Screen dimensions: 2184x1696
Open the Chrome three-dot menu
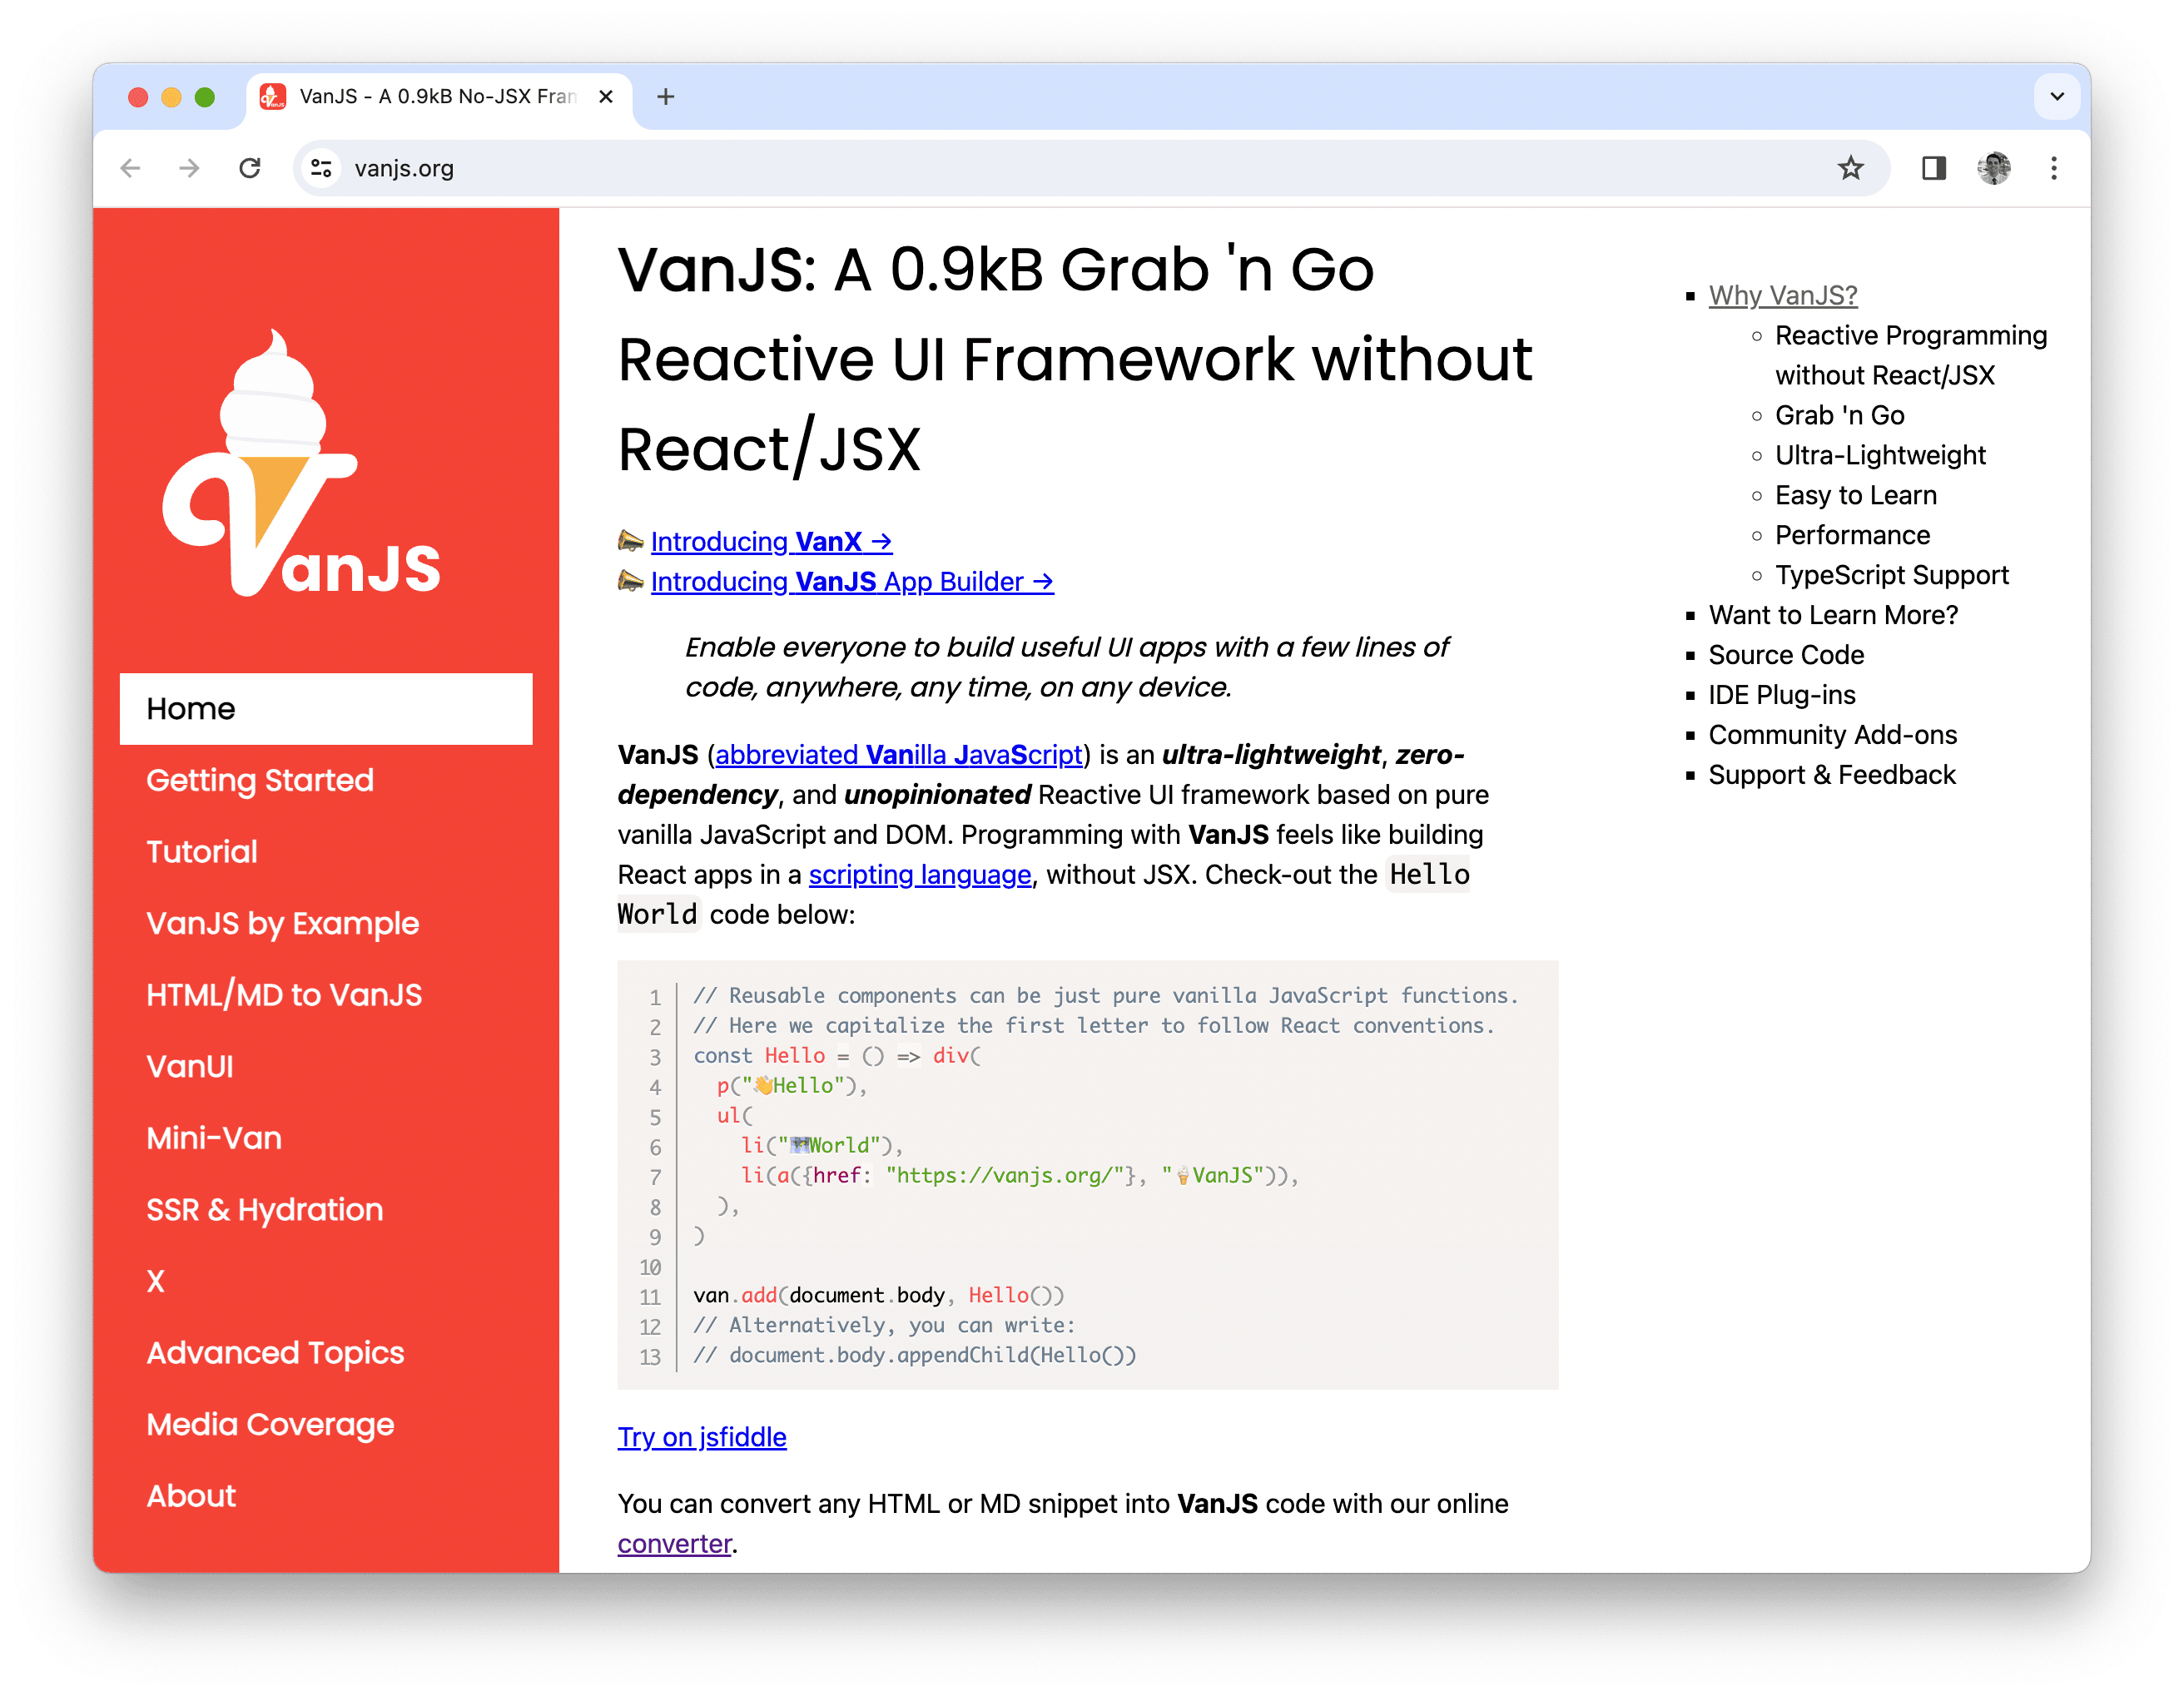pyautogui.click(x=2053, y=168)
